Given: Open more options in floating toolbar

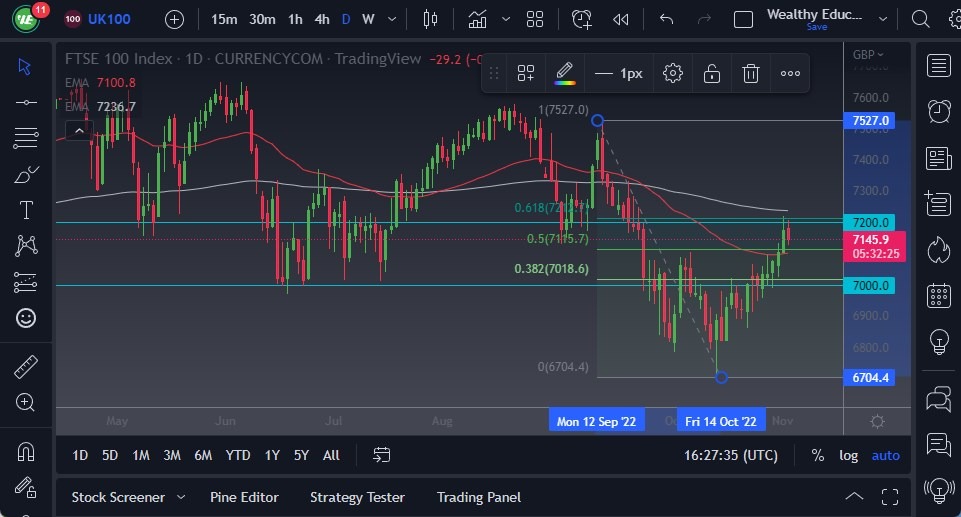Looking at the screenshot, I should coord(790,74).
